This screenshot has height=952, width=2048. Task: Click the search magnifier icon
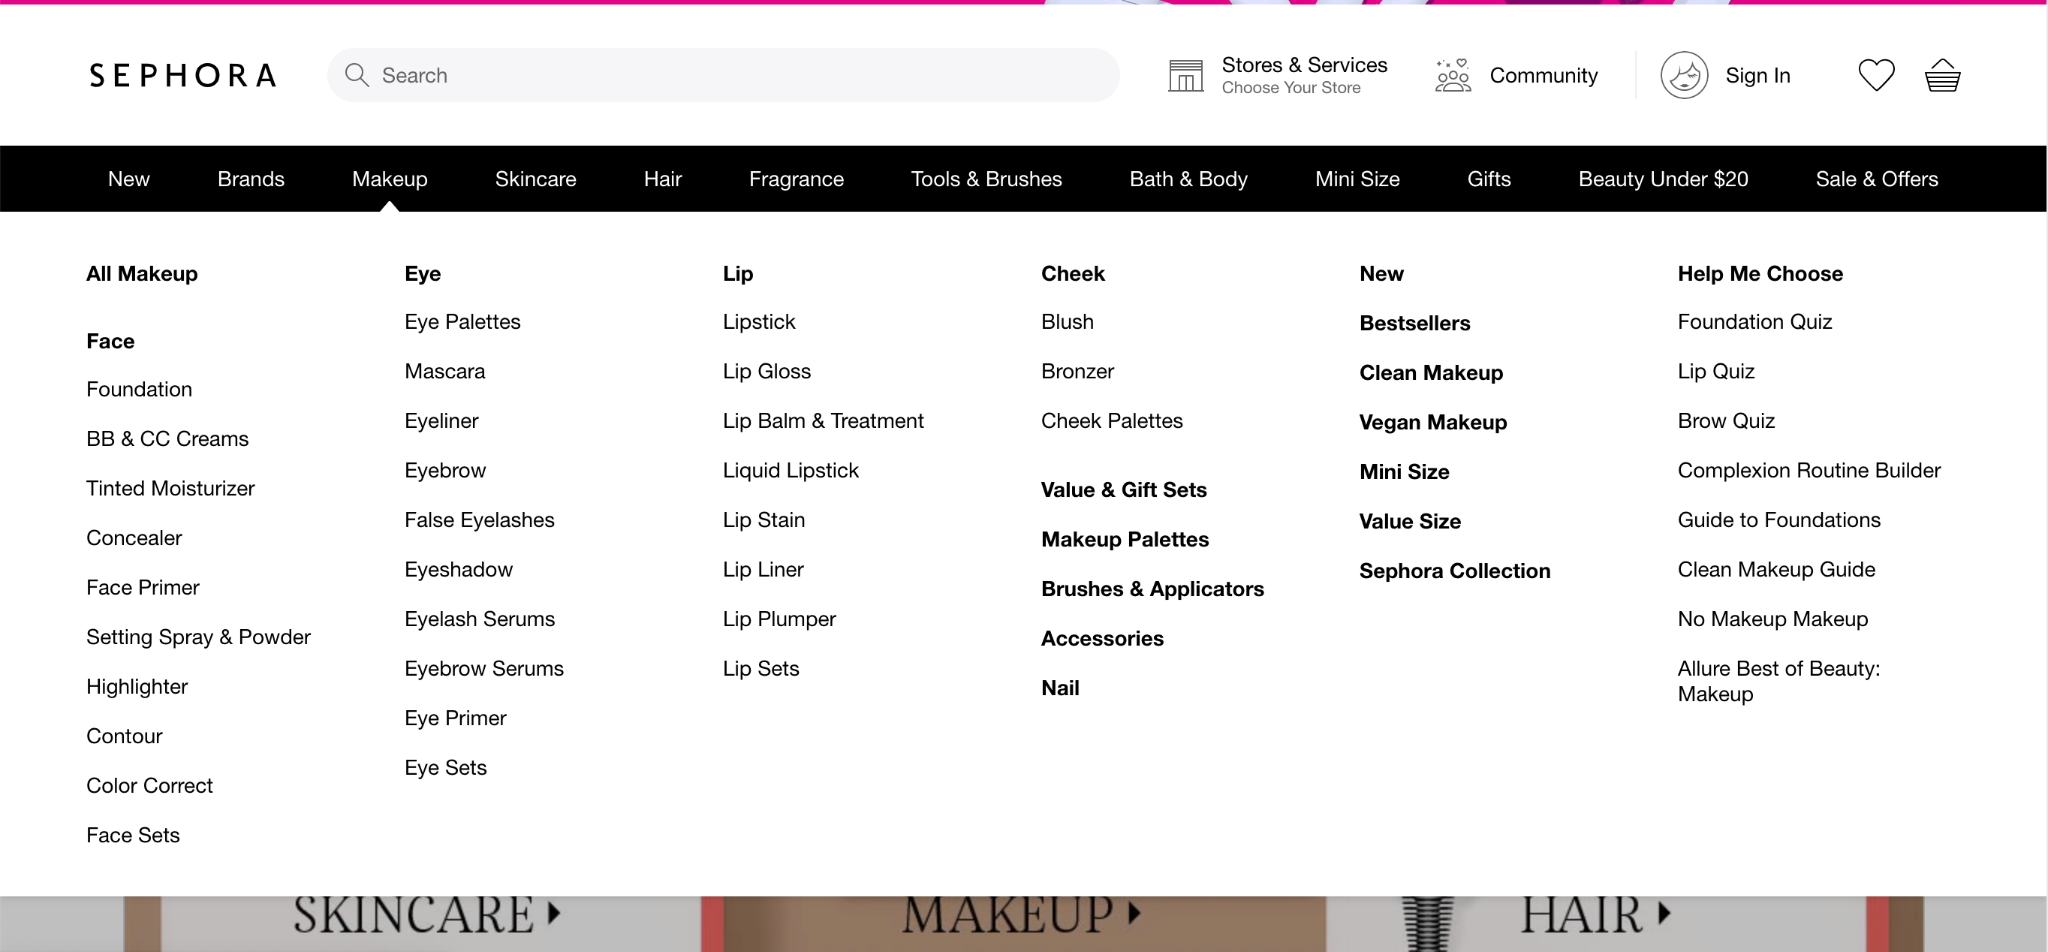point(356,75)
